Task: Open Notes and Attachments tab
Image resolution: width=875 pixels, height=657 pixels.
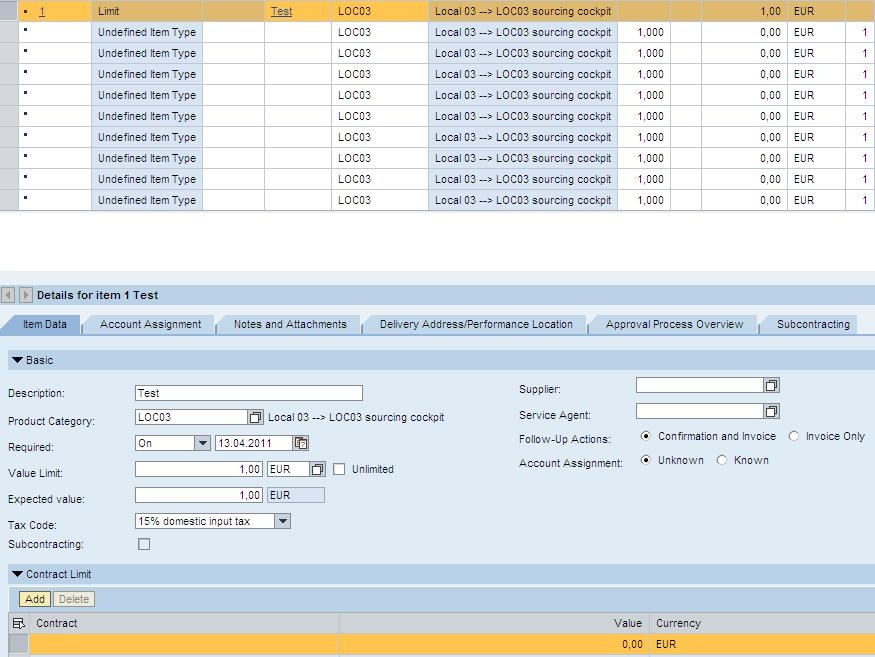Action: [290, 324]
